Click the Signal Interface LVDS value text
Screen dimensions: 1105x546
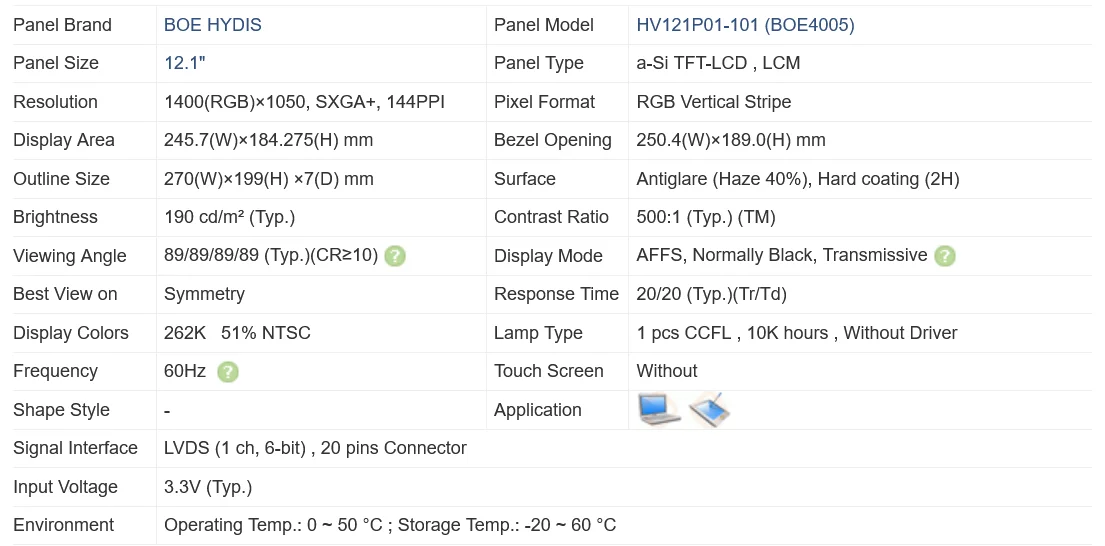tap(315, 448)
